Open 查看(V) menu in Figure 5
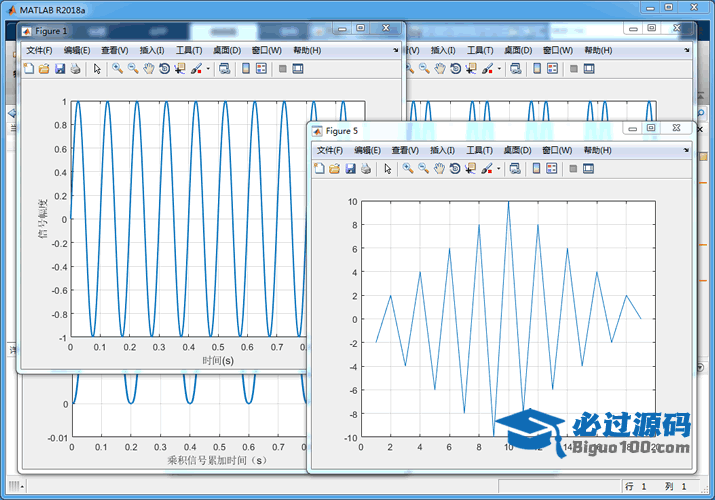Viewport: 715px width, 500px height. click(x=405, y=150)
